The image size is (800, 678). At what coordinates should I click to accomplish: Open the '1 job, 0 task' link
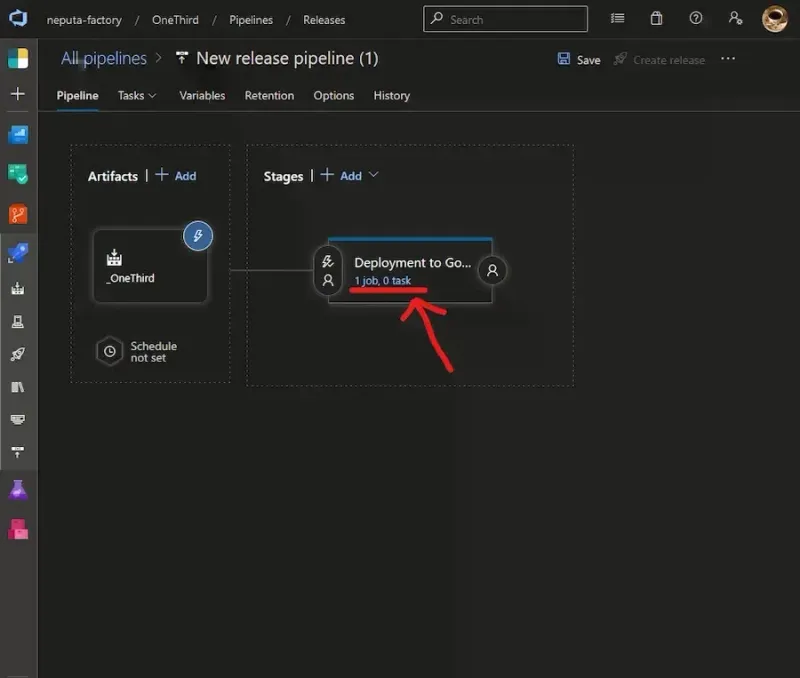coord(383,281)
